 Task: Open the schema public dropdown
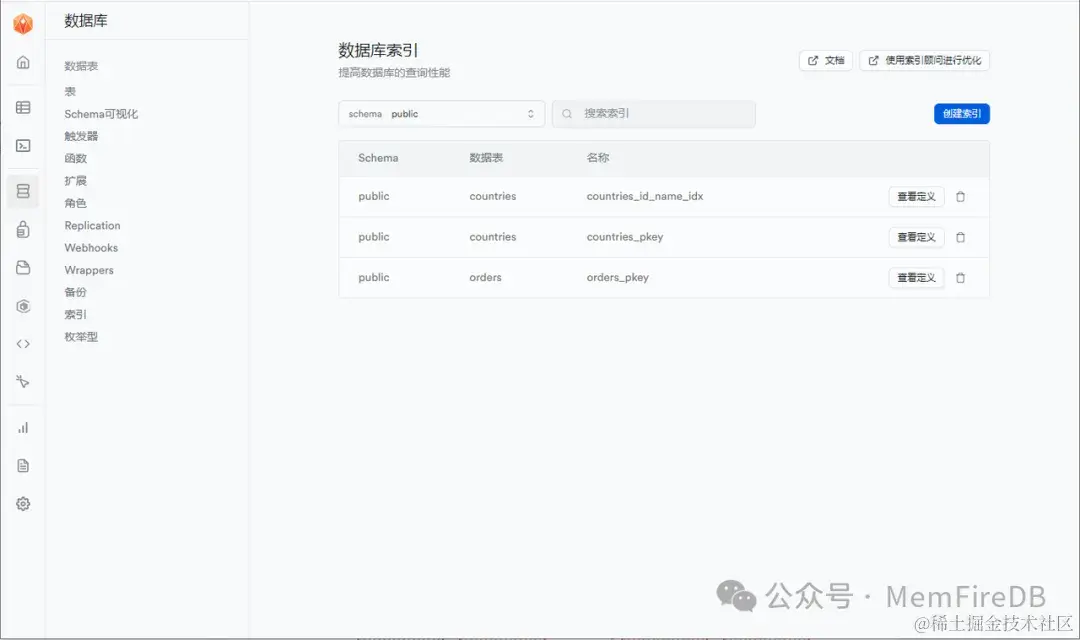coord(442,114)
